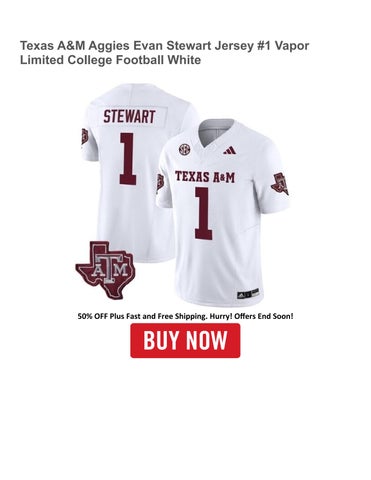Click the large number 1 on jersey back
This screenshot has height=480, width=371.
(x=128, y=159)
